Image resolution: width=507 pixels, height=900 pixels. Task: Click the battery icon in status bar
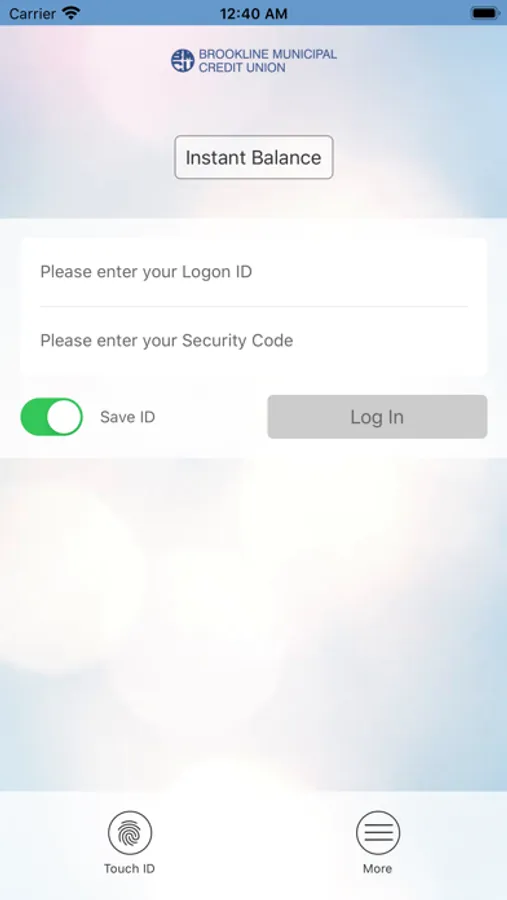485,13
